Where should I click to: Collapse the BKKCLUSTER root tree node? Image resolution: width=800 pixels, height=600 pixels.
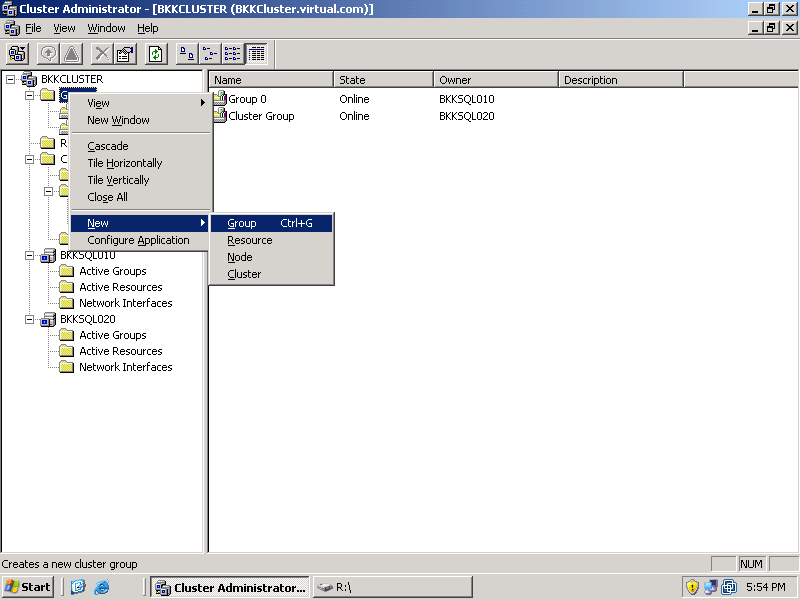pyautogui.click(x=11, y=79)
